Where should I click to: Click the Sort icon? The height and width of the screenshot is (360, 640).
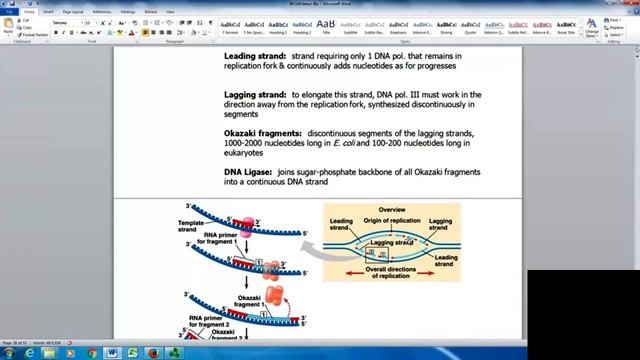coord(200,23)
